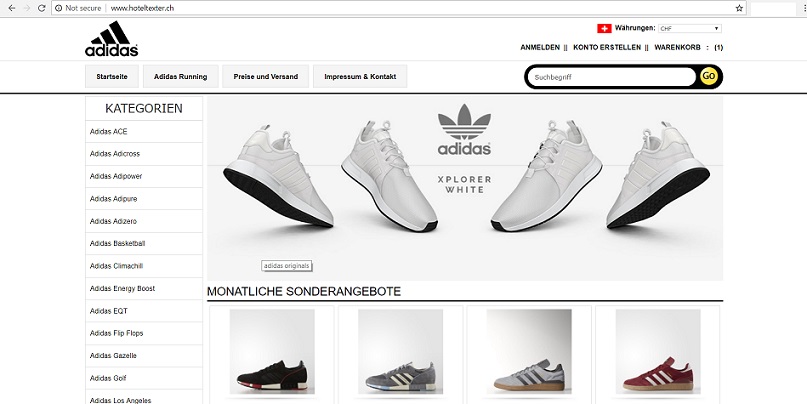Open the Impressum & Kontakt menu item
Screen dimensions: 807x404
(360, 77)
